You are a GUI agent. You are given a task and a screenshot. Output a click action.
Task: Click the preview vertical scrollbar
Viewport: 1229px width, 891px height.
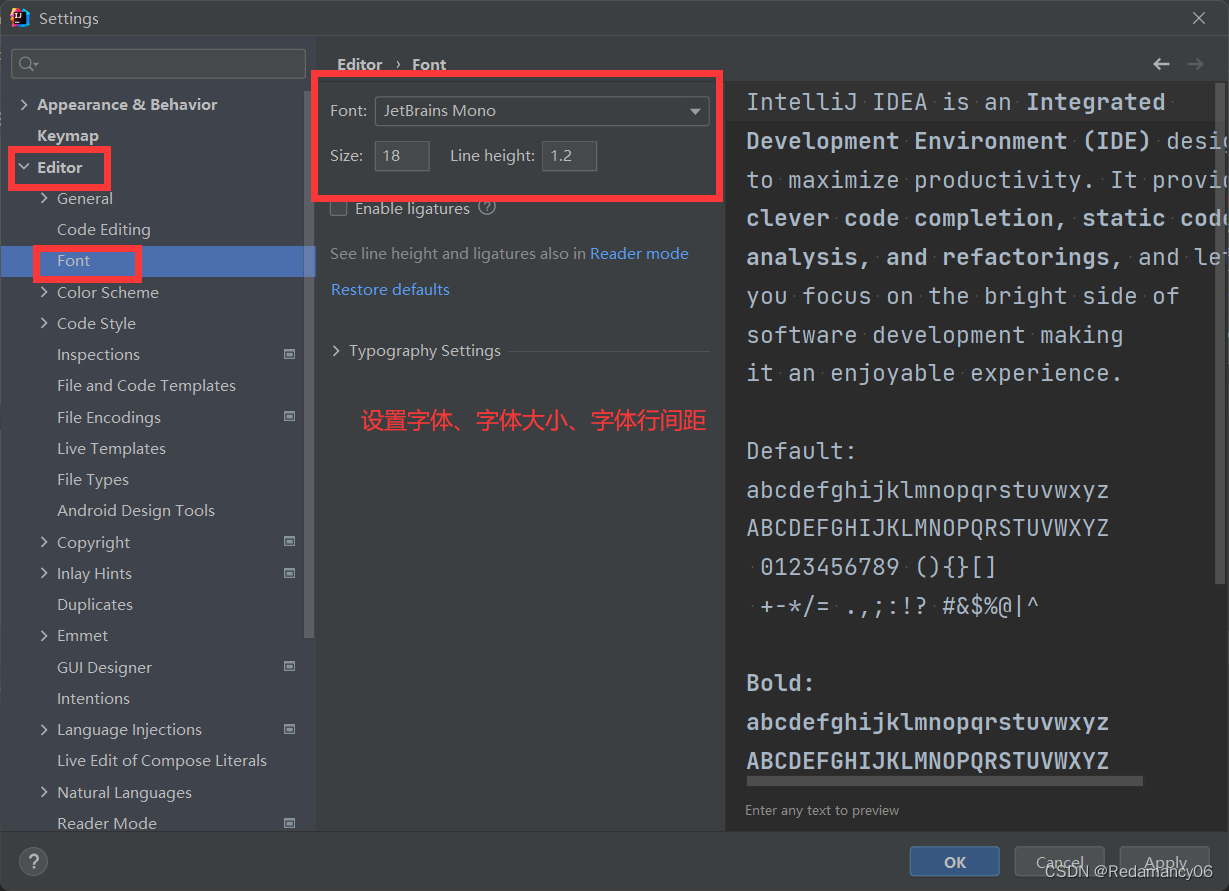1219,335
